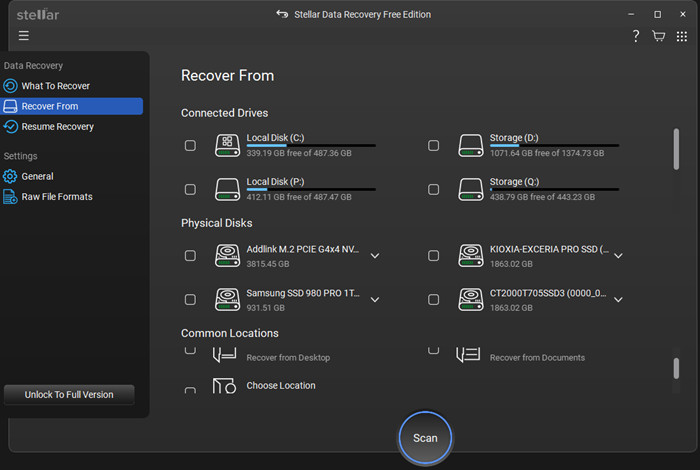
Task: Check the Local Disk (C:) checkbox
Action: tap(190, 146)
